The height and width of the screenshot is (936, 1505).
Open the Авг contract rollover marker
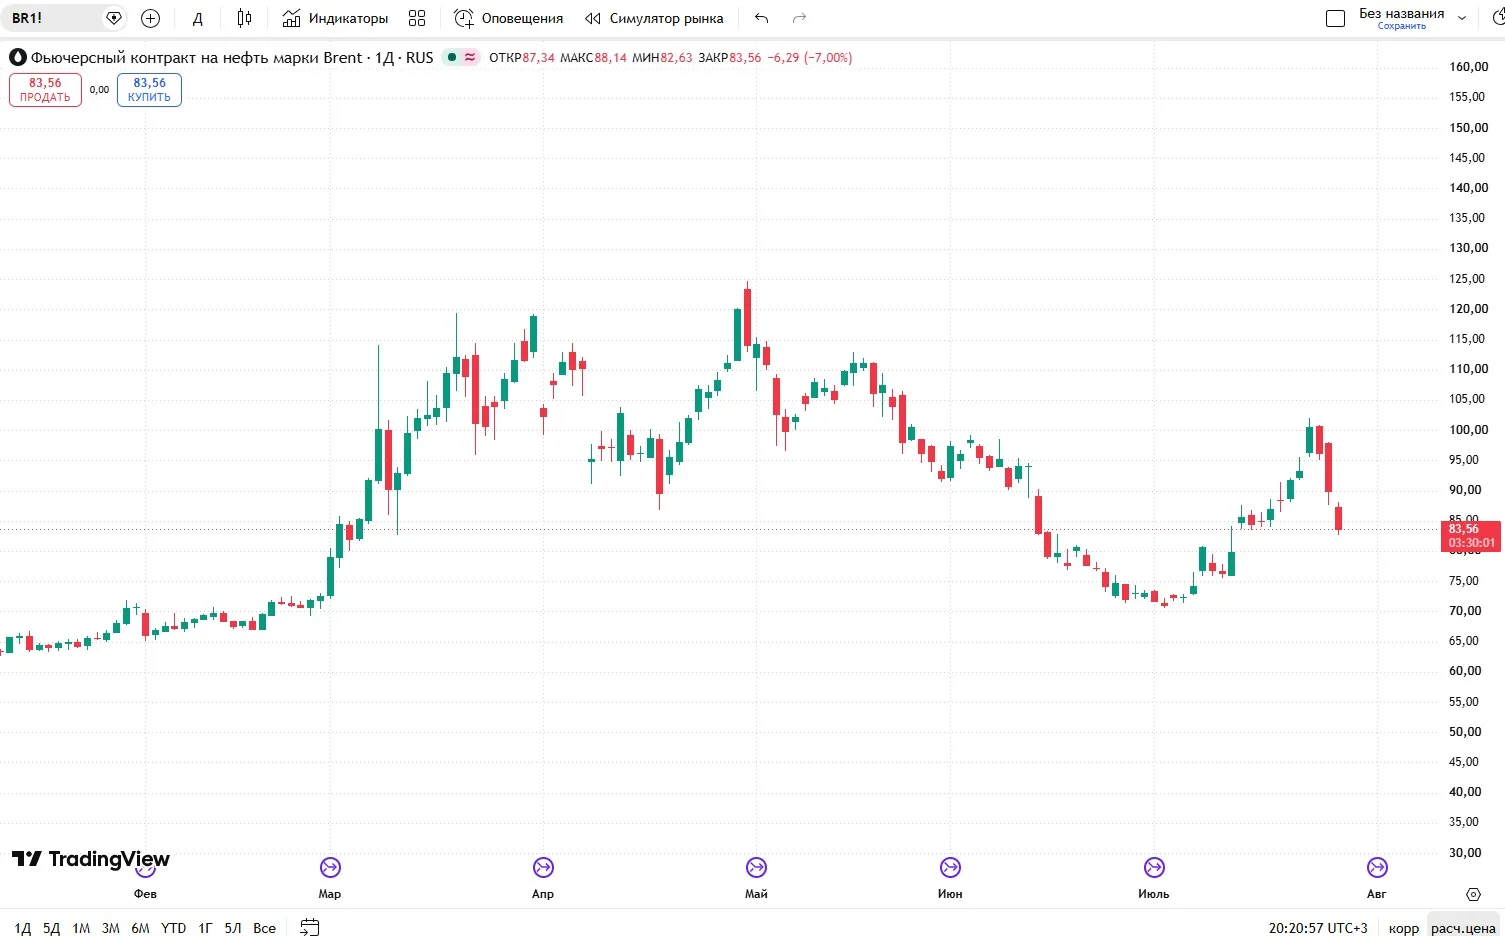pyautogui.click(x=1377, y=867)
